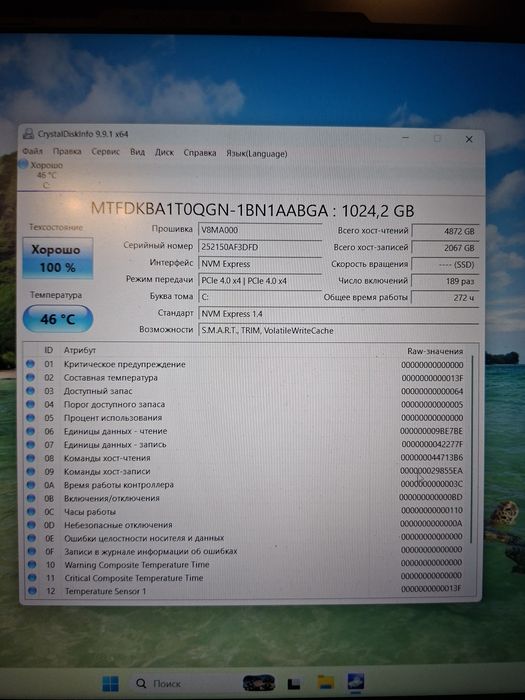Image resolution: width=525 pixels, height=700 pixels.
Task: Click raw value 000000009BE7BE
Action: 431,431
